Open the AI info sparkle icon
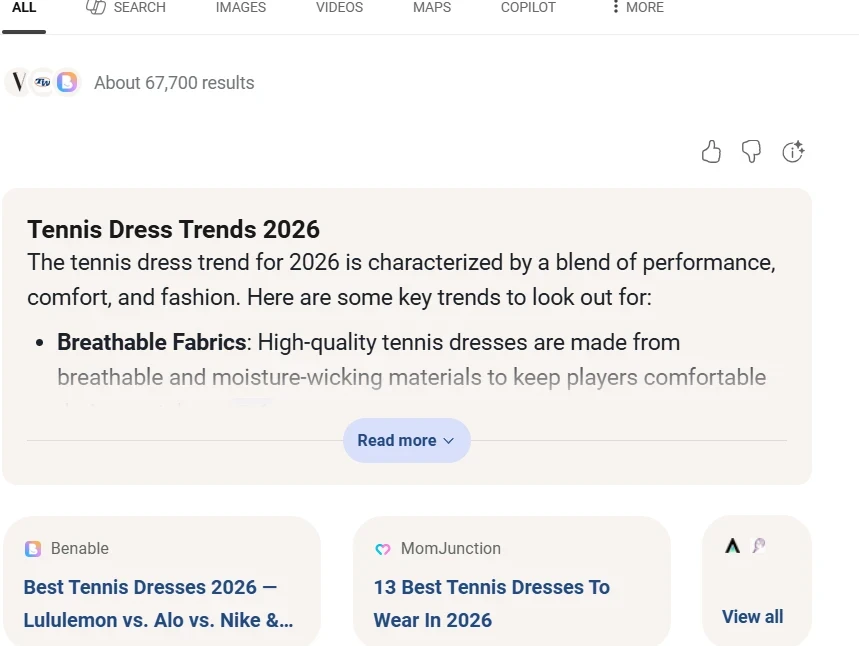Image resolution: width=859 pixels, height=646 pixels. pyautogui.click(x=793, y=152)
